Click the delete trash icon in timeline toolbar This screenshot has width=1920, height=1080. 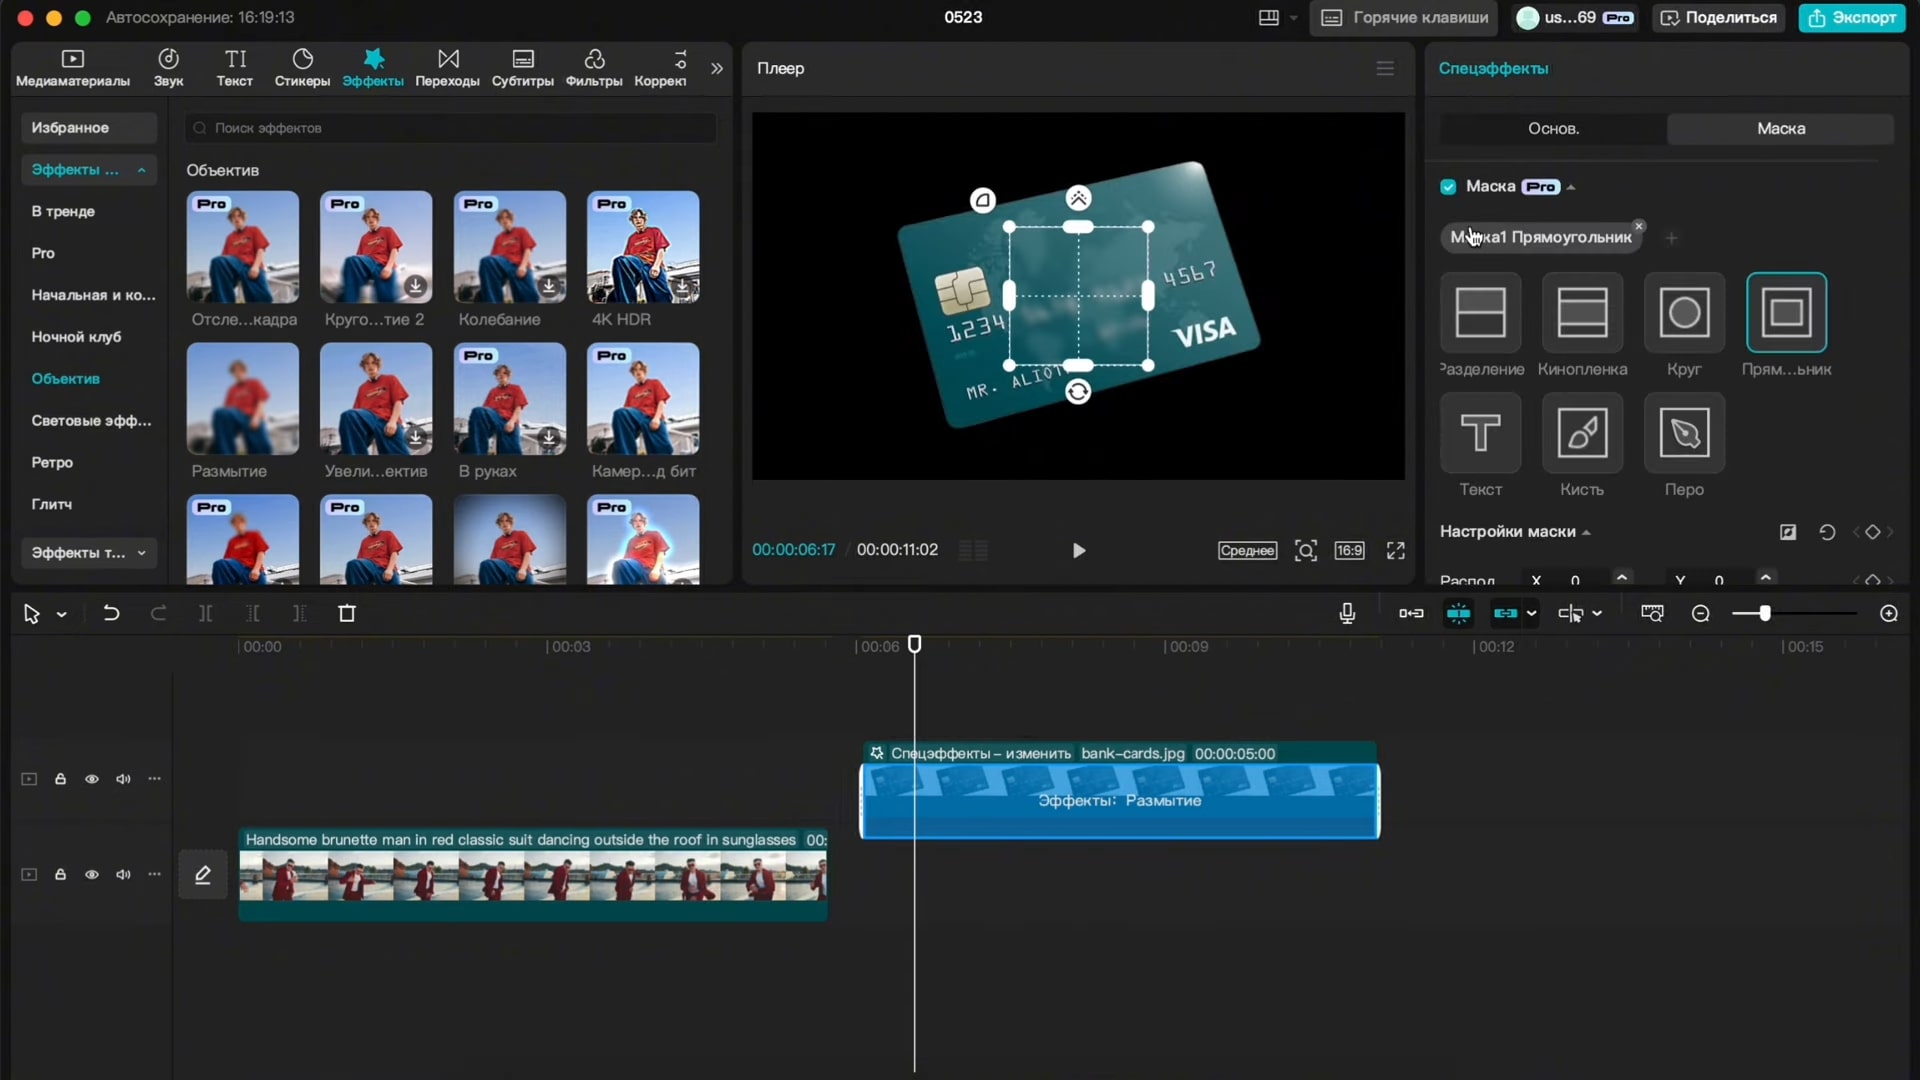[x=347, y=613]
